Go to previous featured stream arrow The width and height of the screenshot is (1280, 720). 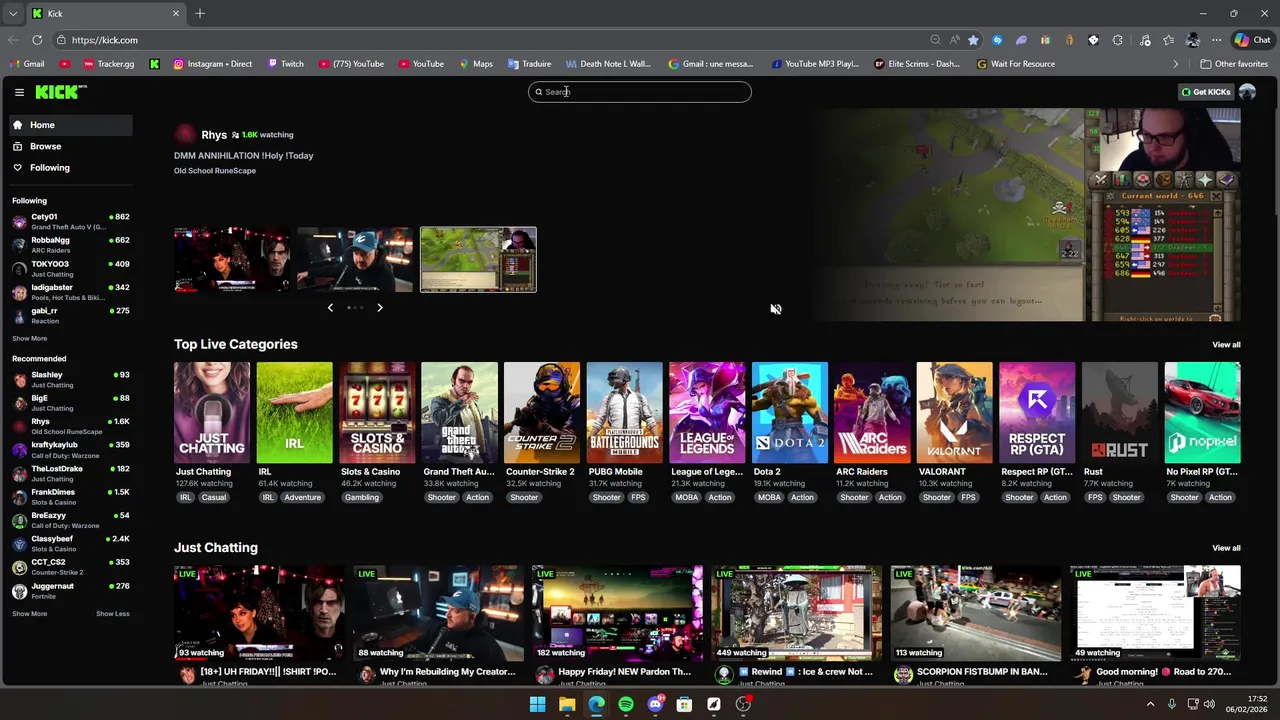tap(330, 308)
